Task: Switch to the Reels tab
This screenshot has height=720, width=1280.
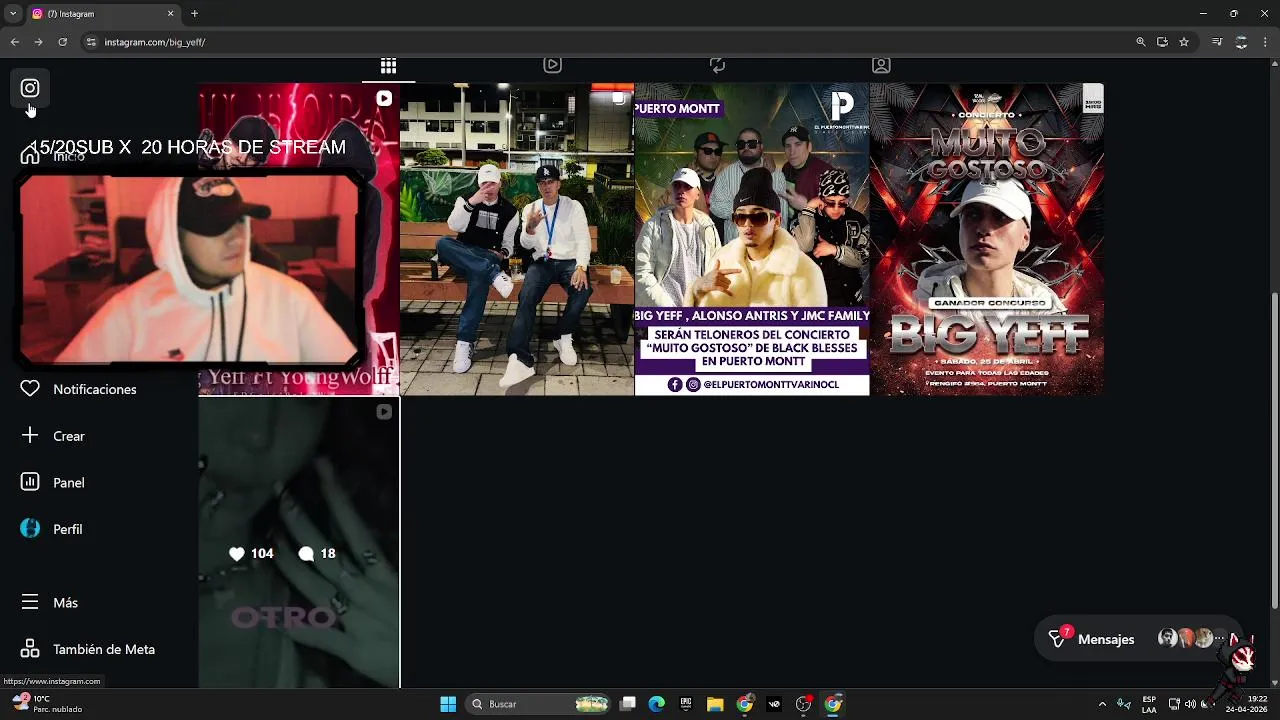Action: 552,65
